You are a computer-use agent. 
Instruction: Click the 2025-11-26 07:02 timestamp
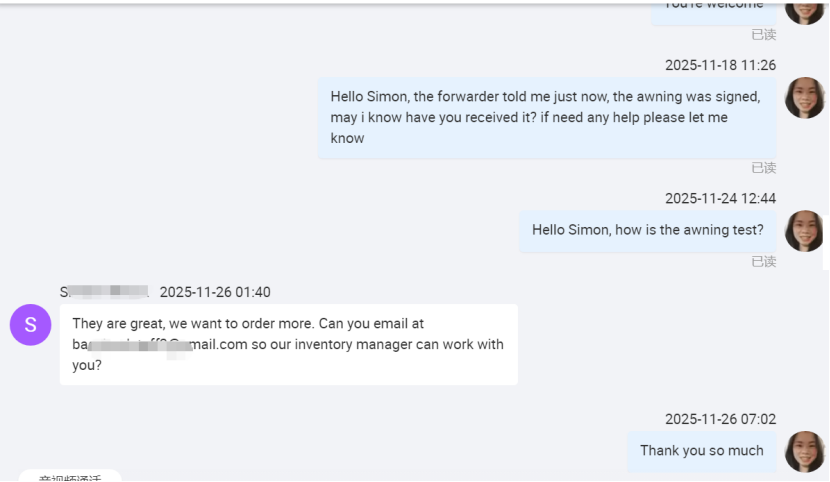tap(720, 419)
